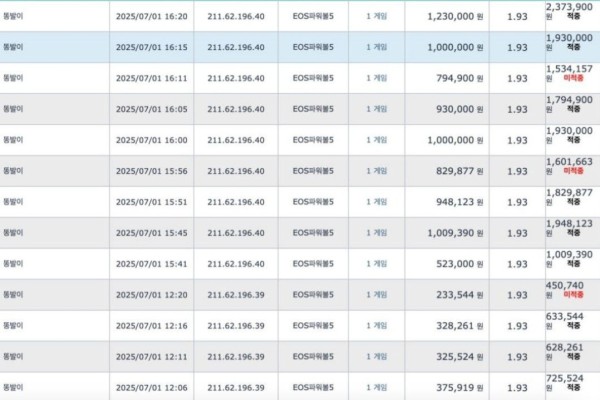Open the '1 게임' link in 16:11 row
The height and width of the screenshot is (400, 600).
[x=377, y=78]
